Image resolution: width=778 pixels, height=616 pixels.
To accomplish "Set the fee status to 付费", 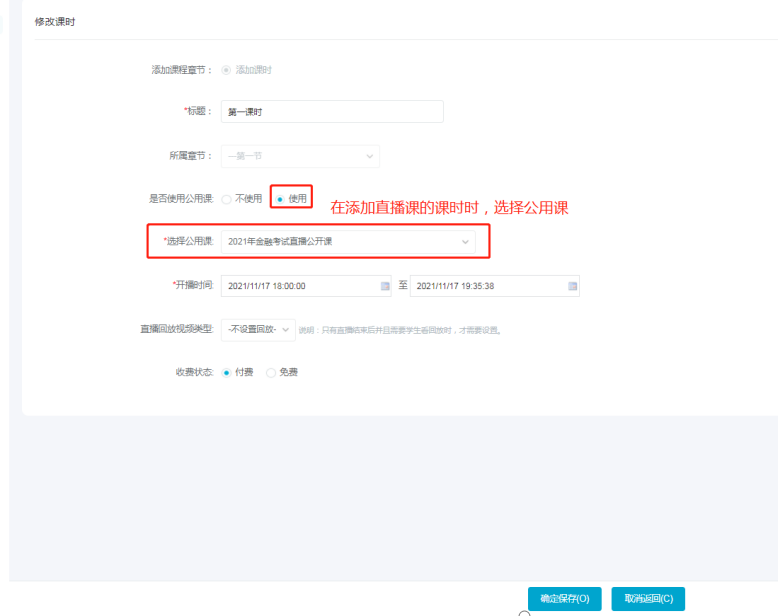I will click(226, 372).
